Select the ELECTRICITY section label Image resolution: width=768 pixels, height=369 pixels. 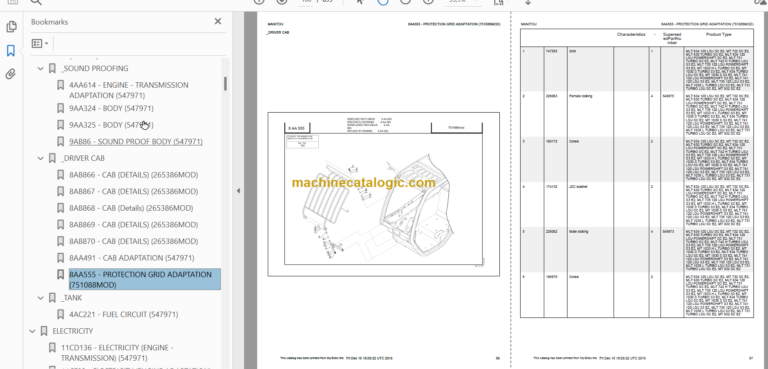pos(72,331)
